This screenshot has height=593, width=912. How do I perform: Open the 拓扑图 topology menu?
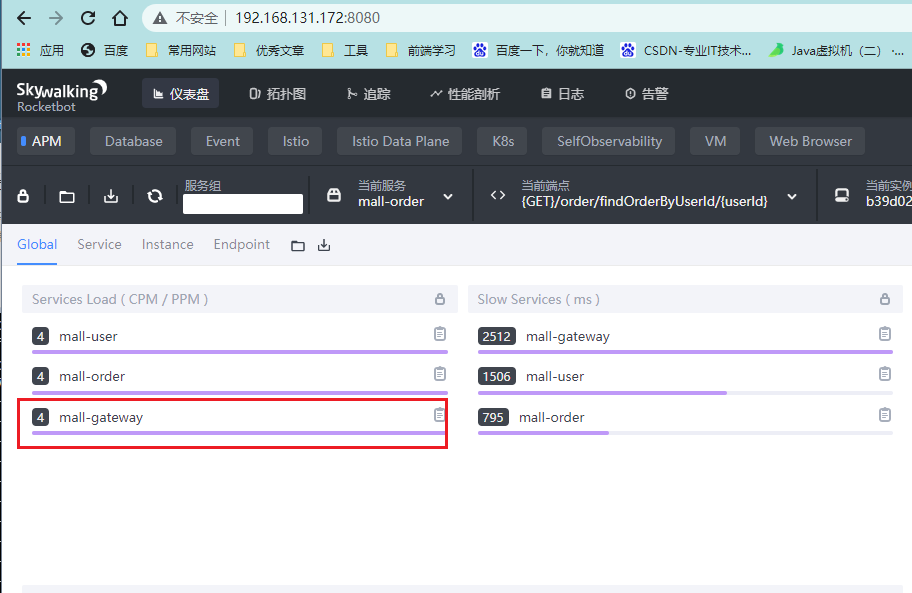point(277,94)
